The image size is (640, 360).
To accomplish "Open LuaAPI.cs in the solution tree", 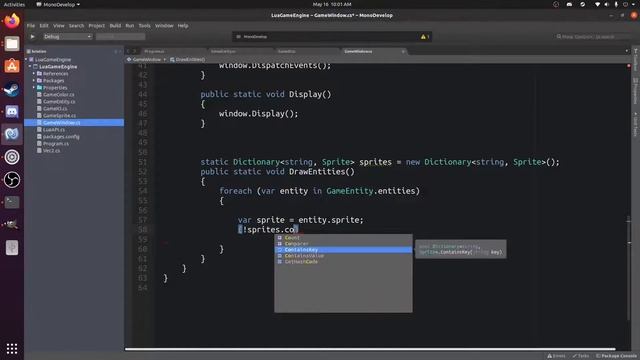I will [54, 129].
